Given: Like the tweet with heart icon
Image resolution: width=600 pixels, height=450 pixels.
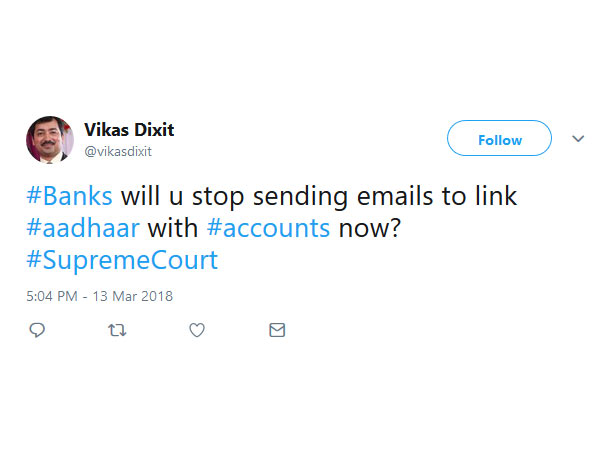Looking at the screenshot, I should pyautogui.click(x=197, y=330).
